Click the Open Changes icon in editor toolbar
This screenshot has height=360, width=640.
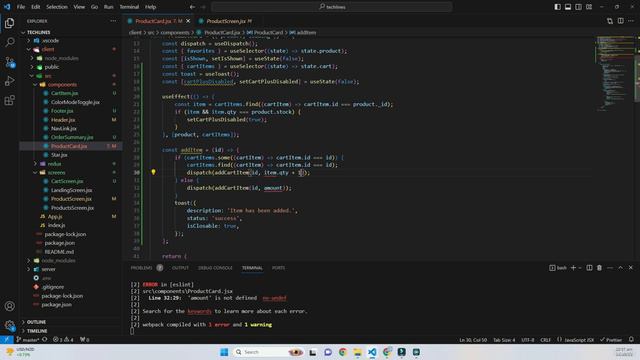[x=610, y=21]
